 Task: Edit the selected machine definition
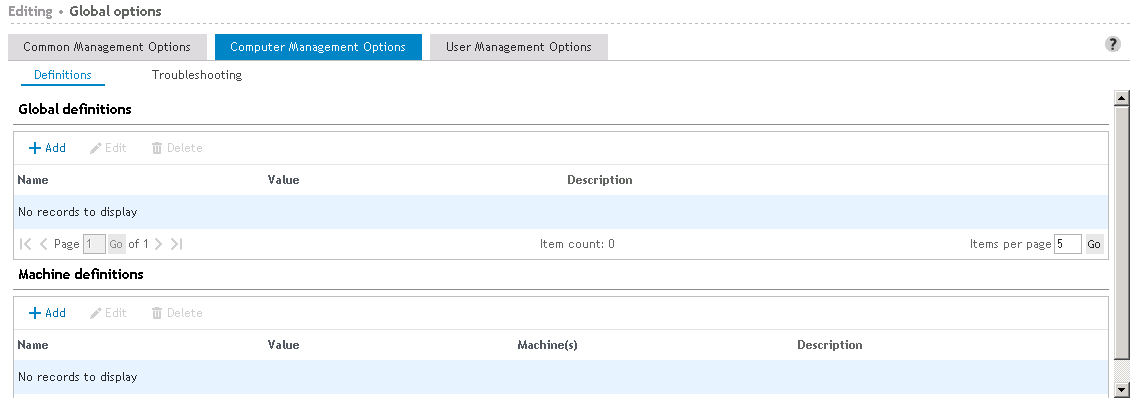pyautogui.click(x=108, y=313)
